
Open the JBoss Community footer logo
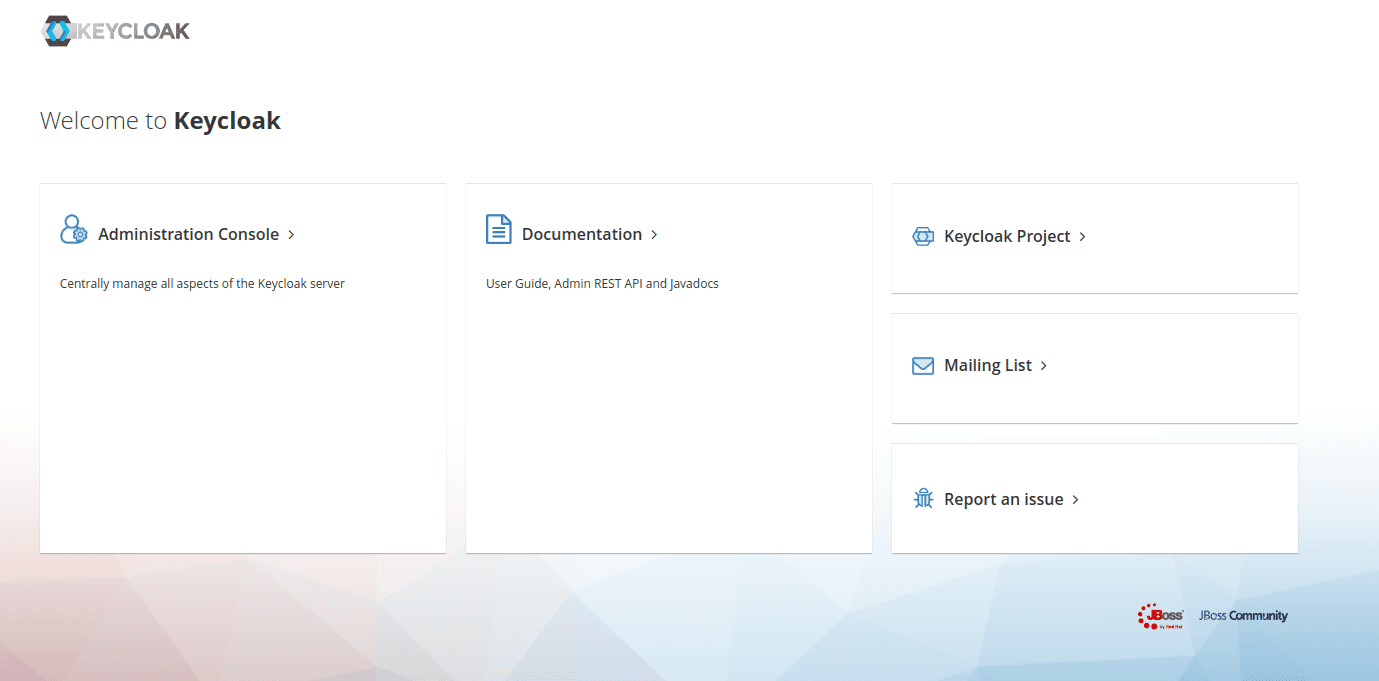1243,616
